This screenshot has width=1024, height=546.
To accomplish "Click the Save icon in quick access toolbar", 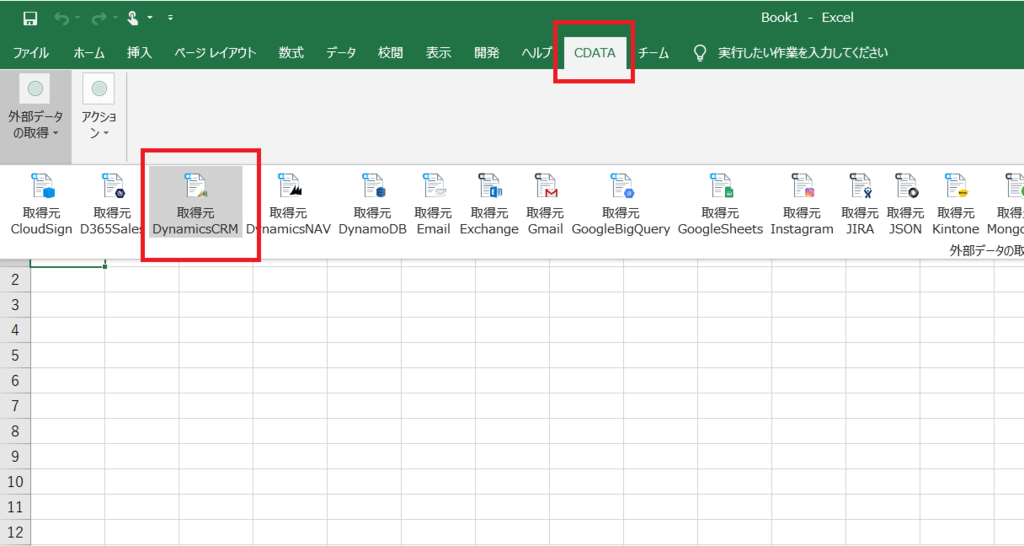I will [x=29, y=18].
